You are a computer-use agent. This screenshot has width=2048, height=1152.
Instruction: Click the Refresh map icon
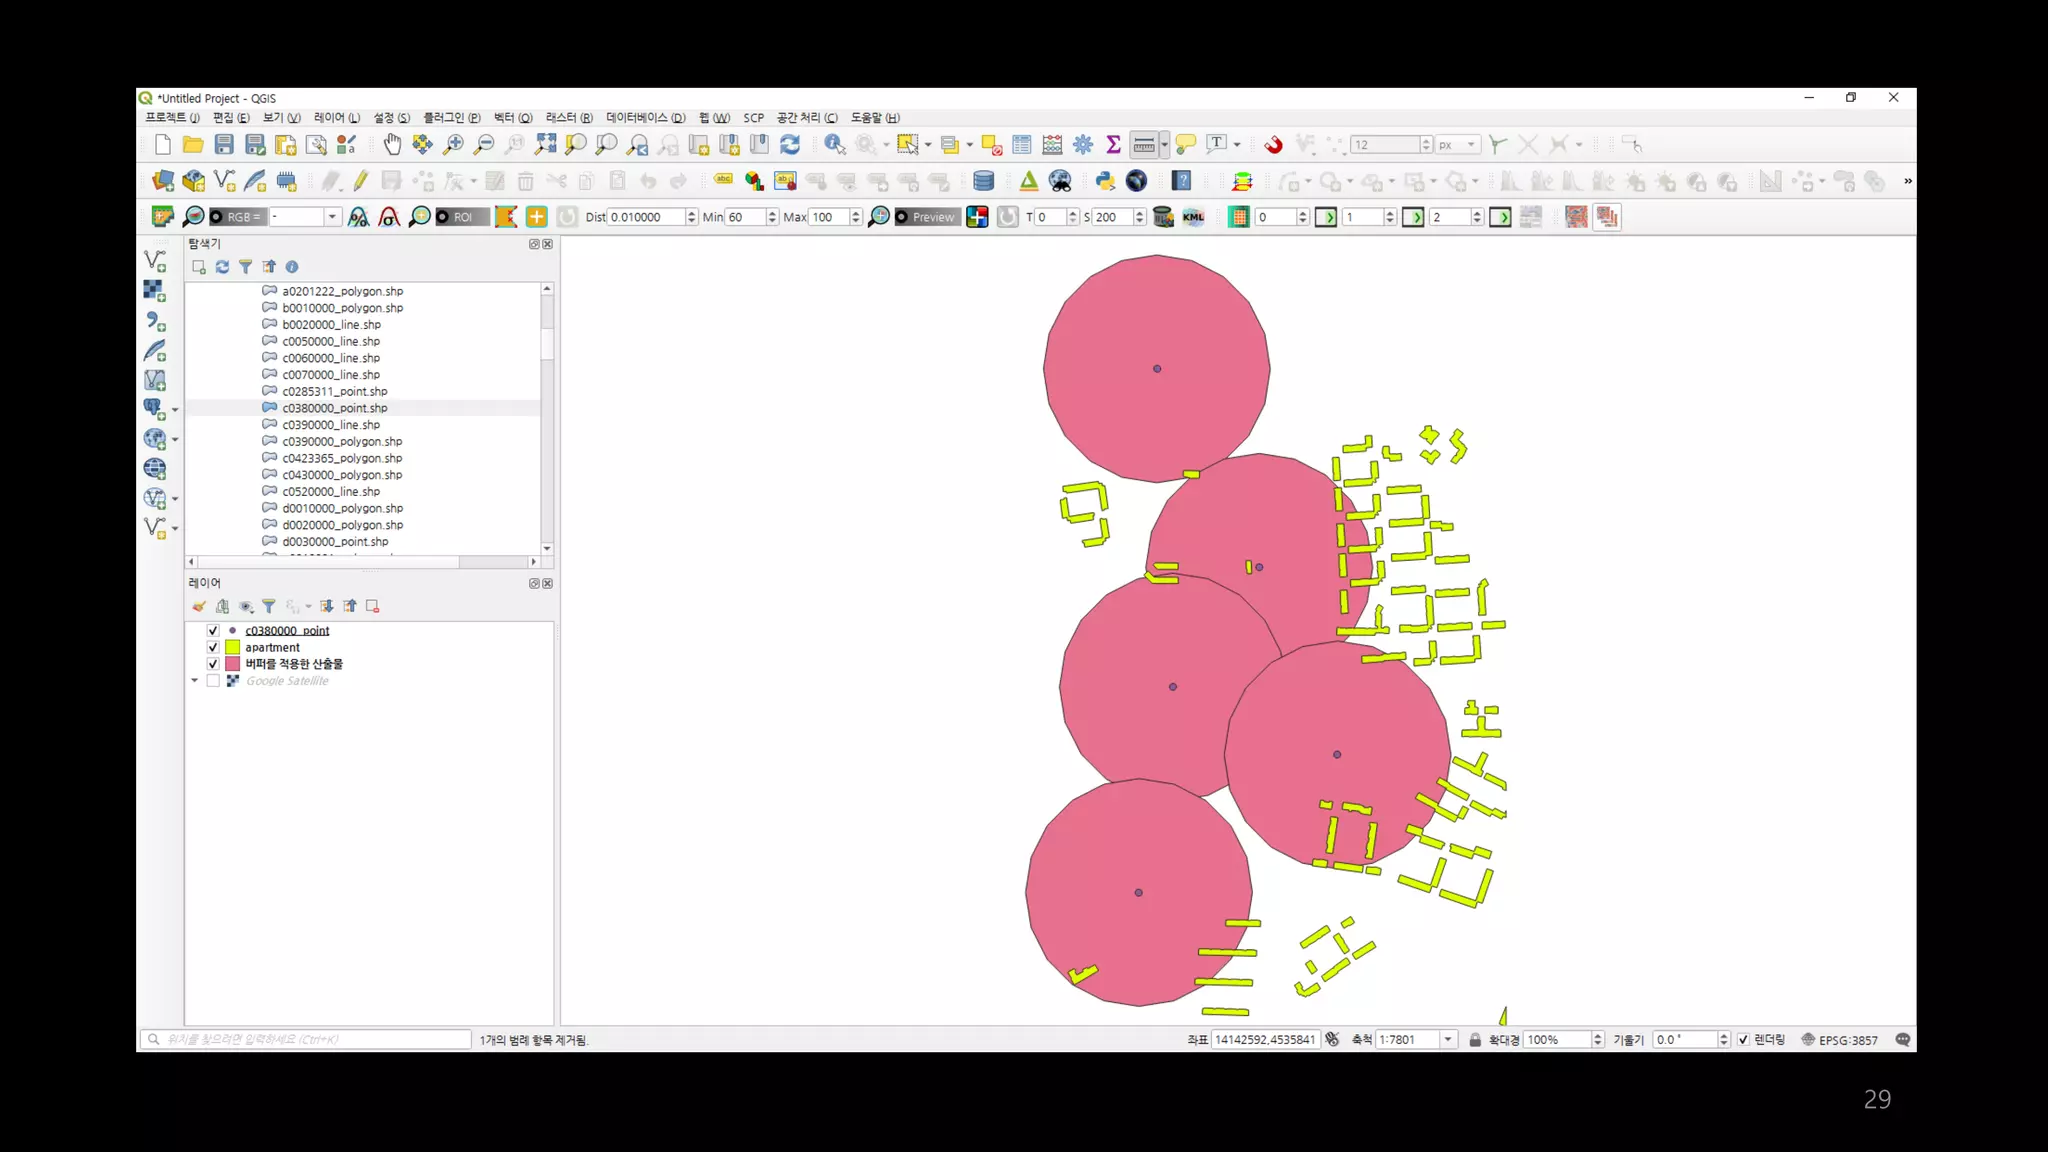(x=790, y=145)
